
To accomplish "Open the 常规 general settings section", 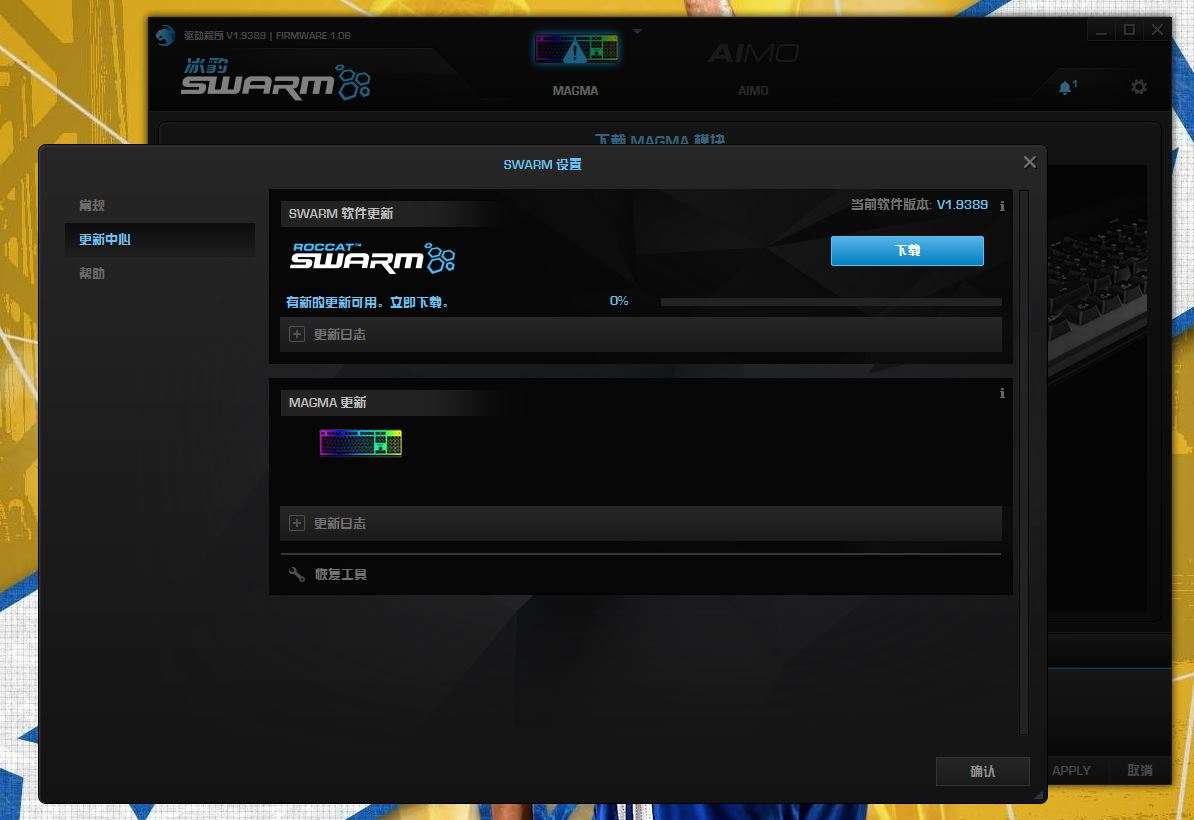I will [x=92, y=205].
